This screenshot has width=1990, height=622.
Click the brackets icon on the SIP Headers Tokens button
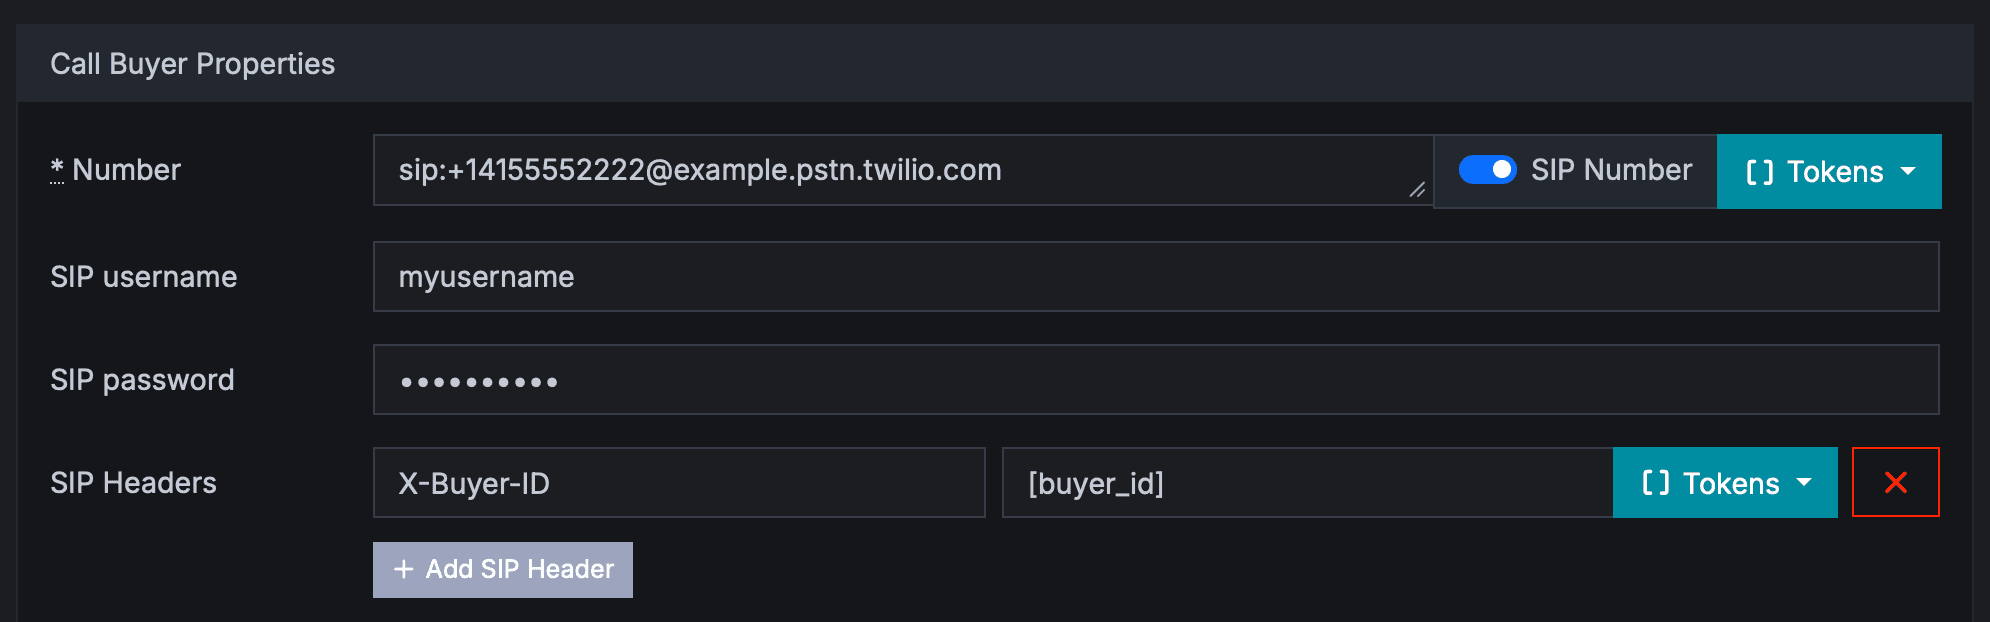pyautogui.click(x=1659, y=483)
